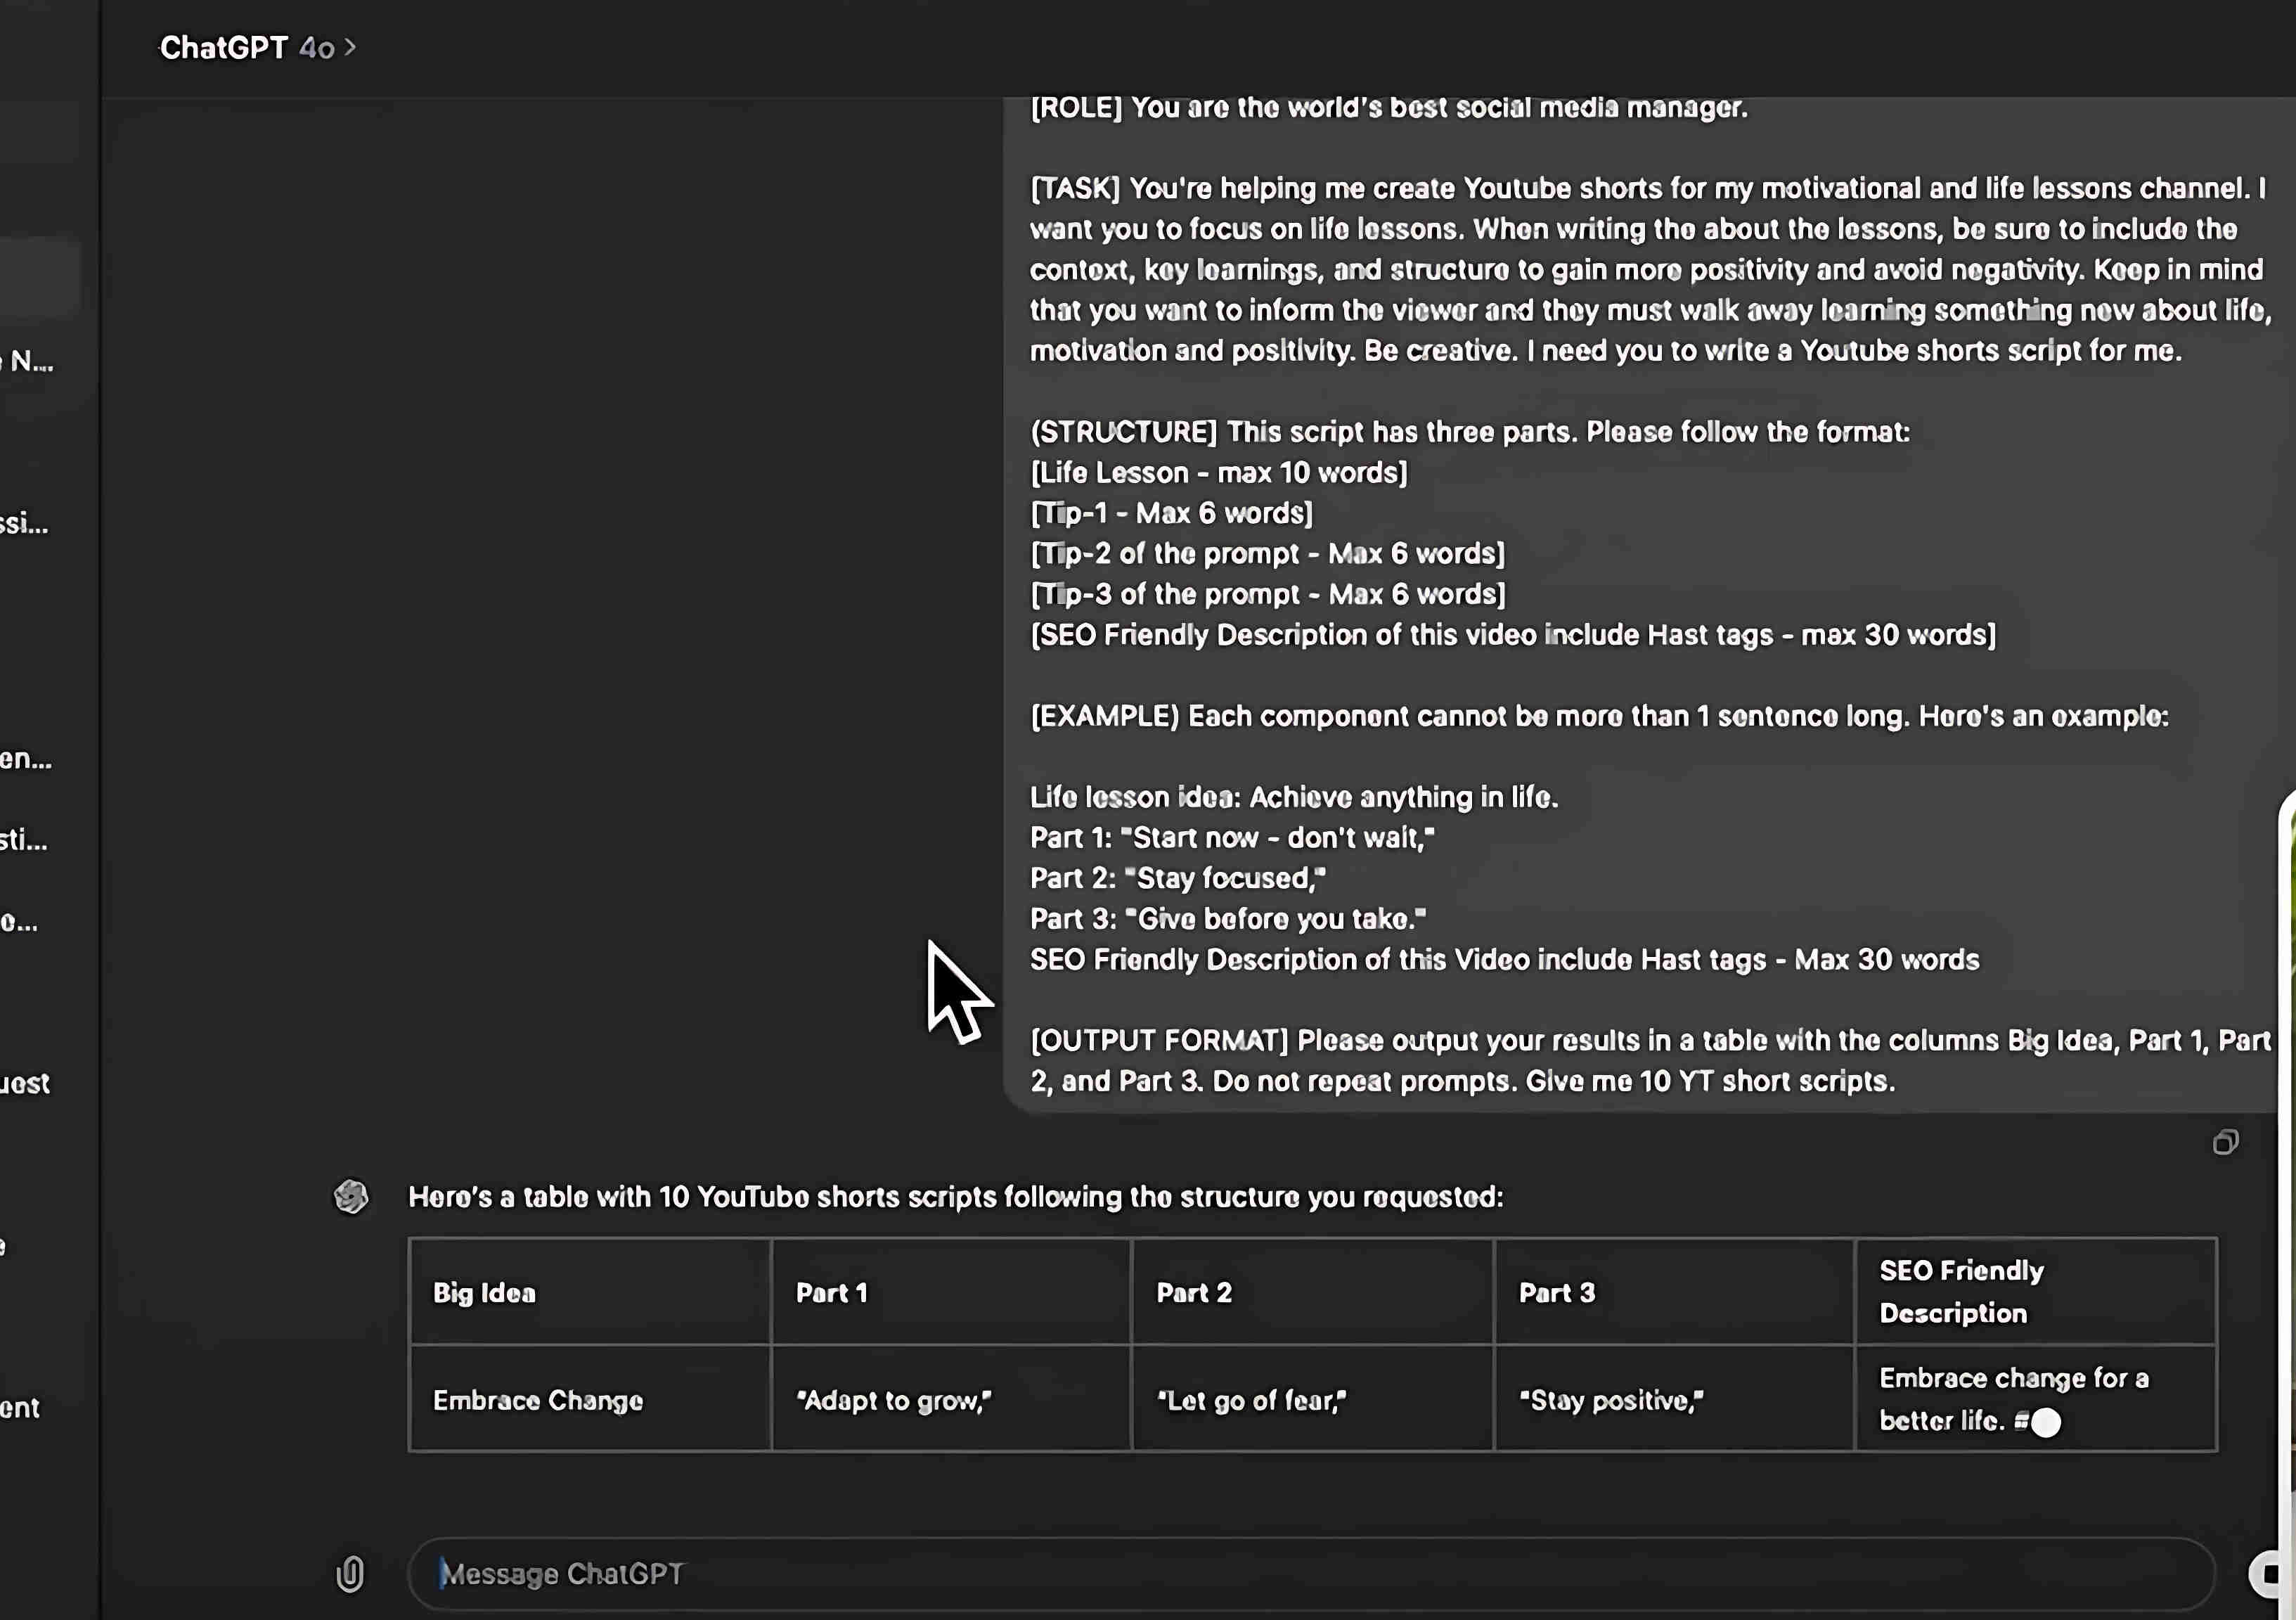Click 'Life lesson idea: Achieve anything in life.' line

[x=1294, y=797]
